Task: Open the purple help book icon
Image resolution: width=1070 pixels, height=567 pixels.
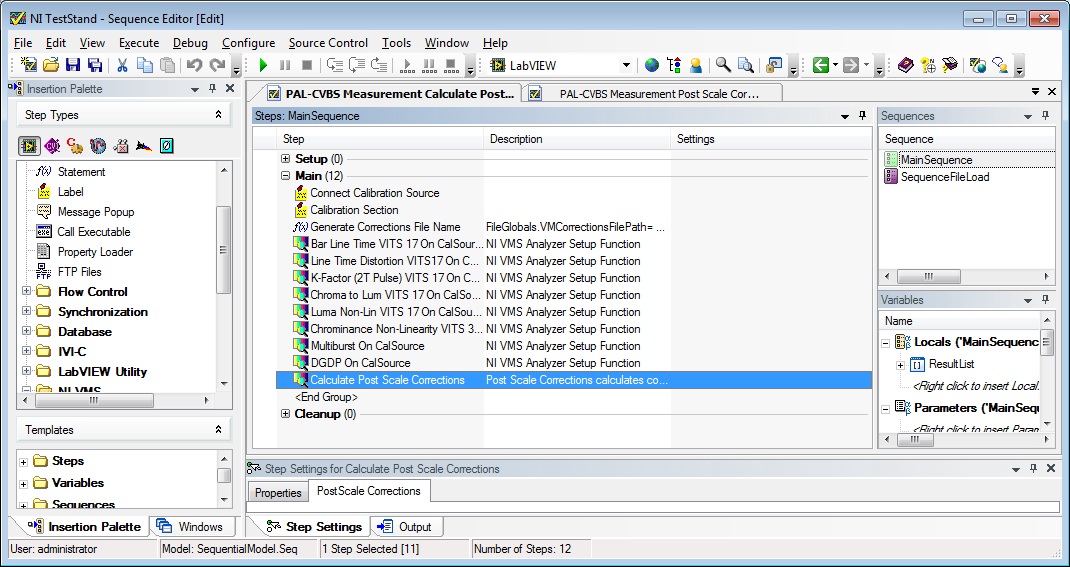Action: pos(906,66)
